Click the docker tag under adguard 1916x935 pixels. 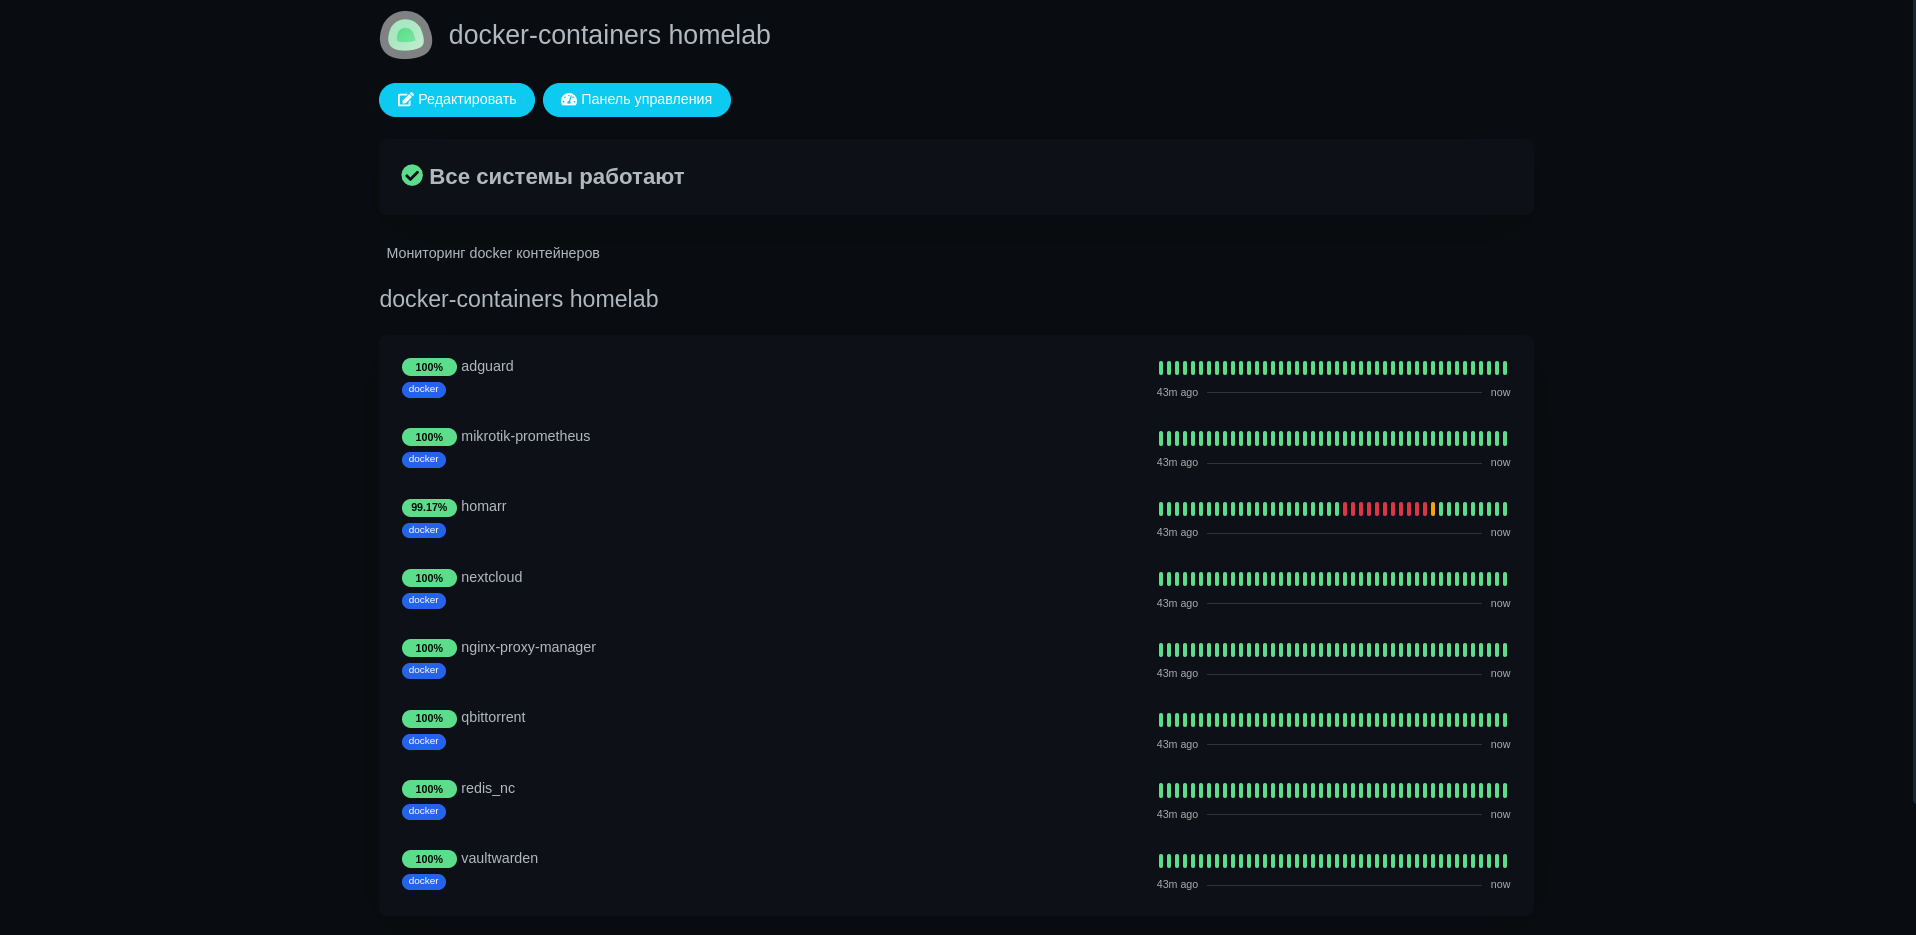424,390
